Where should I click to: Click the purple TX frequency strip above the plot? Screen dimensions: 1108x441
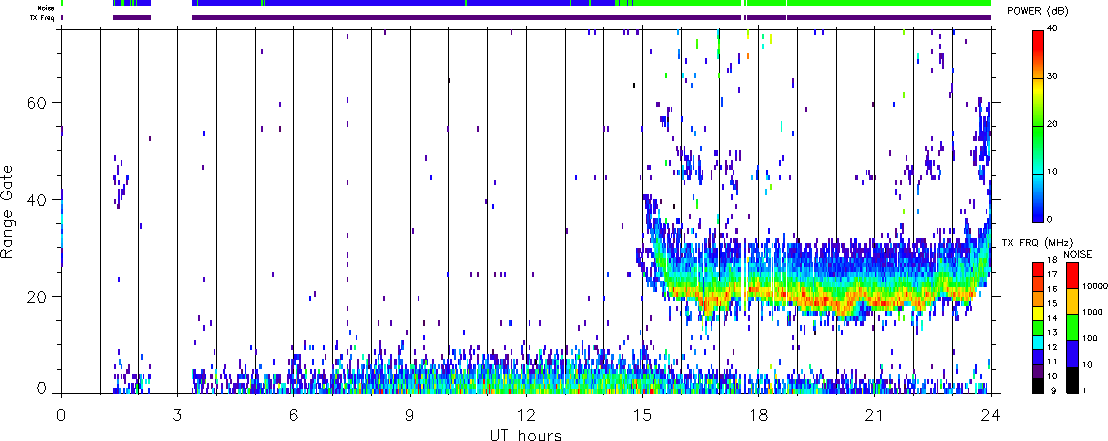591,17
